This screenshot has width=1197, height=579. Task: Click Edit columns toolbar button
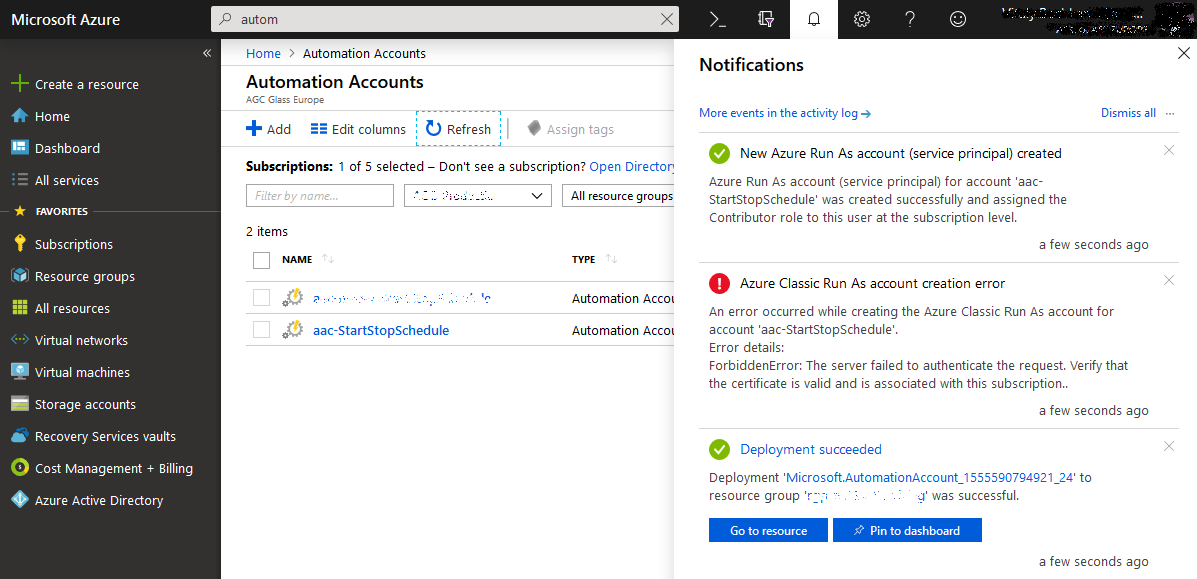[358, 129]
